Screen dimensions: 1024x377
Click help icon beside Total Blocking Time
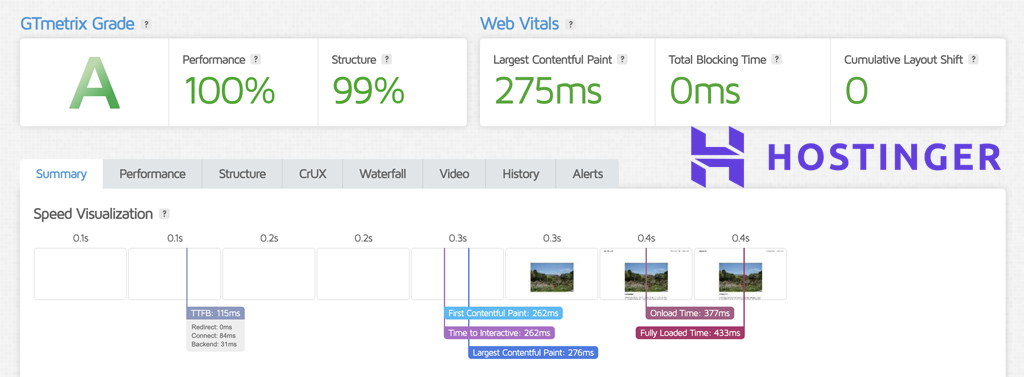point(776,59)
